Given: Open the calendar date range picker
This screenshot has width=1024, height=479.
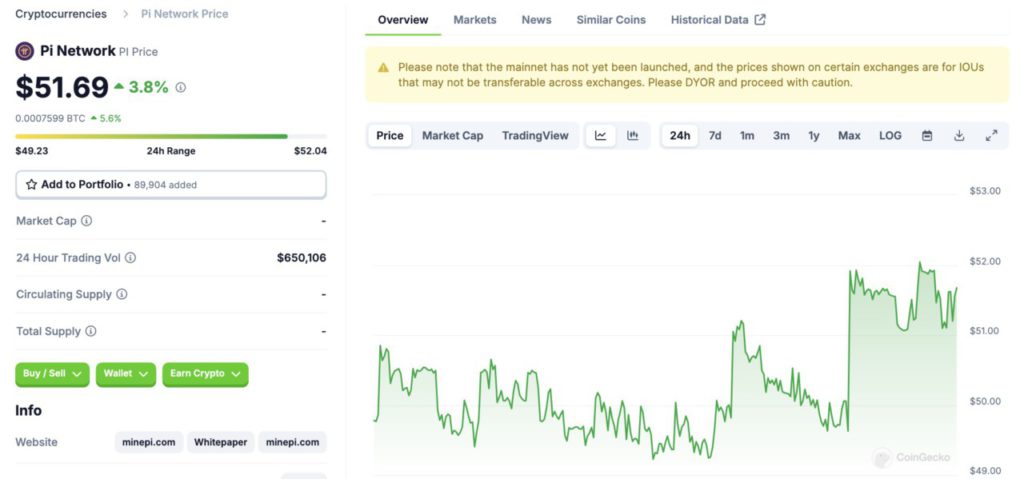Looking at the screenshot, I should 927,136.
